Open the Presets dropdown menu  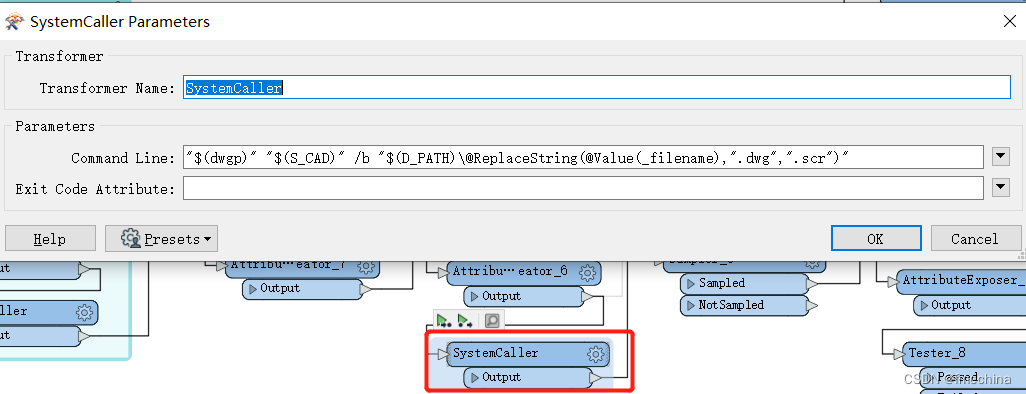tap(162, 239)
